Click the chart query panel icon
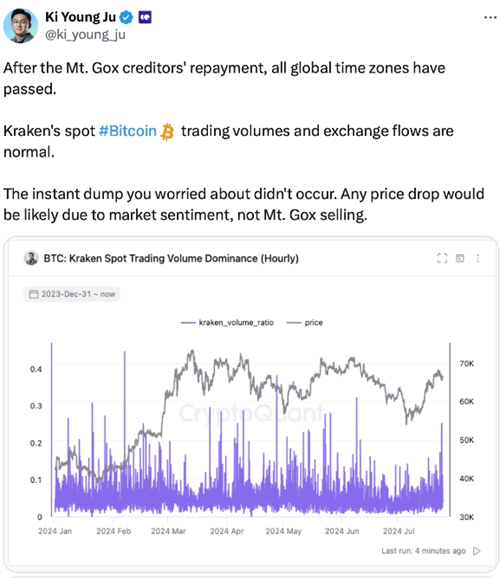The height and width of the screenshot is (578, 500). pyautogui.click(x=460, y=258)
